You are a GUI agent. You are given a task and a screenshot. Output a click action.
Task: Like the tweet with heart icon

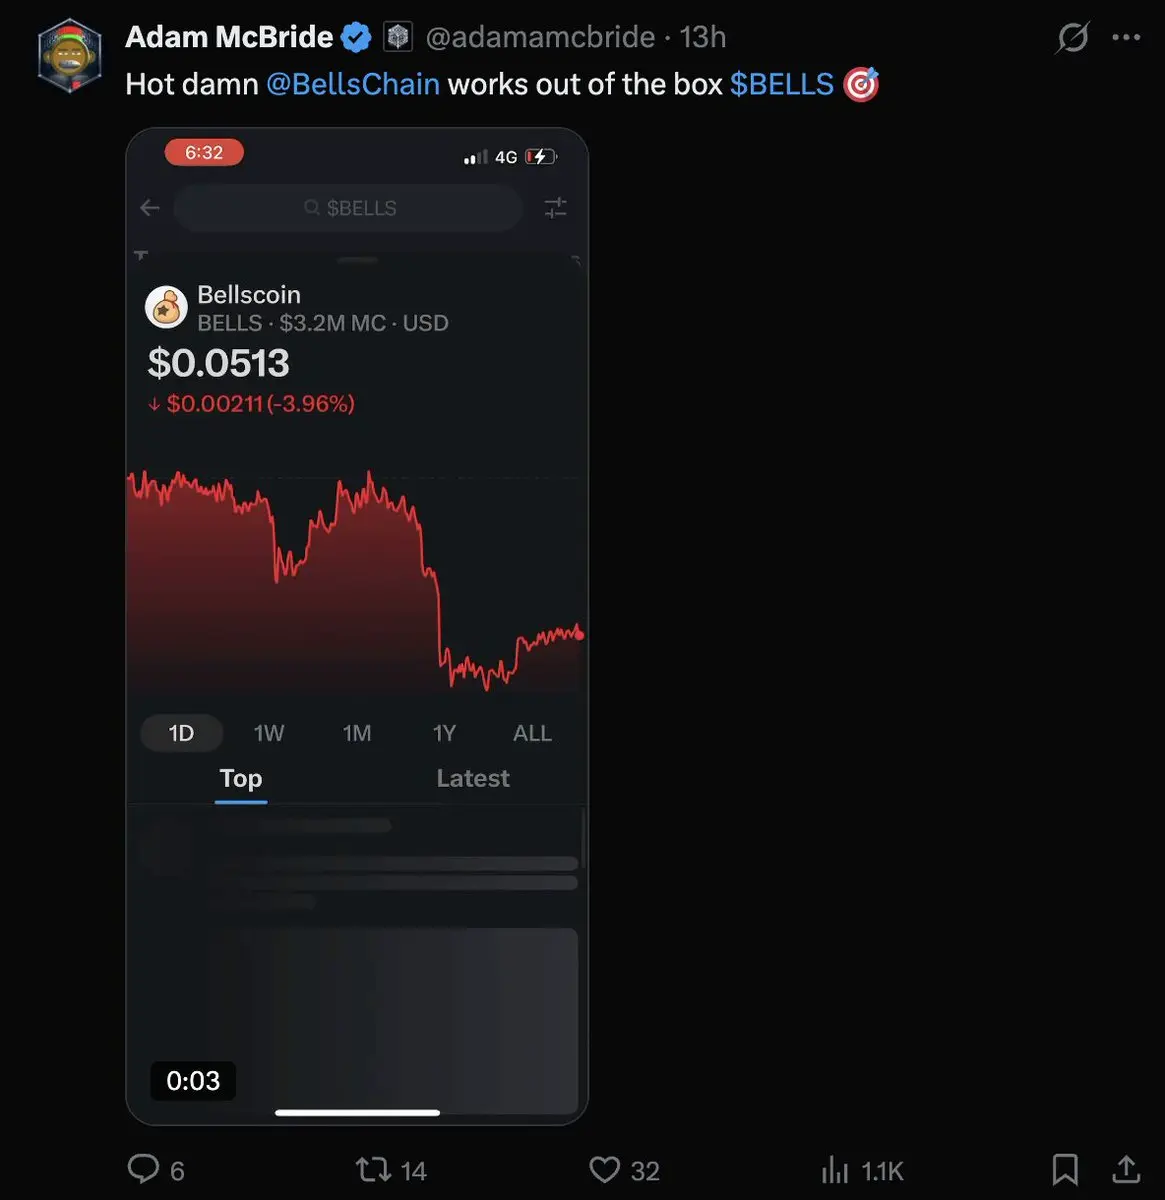coord(604,1169)
